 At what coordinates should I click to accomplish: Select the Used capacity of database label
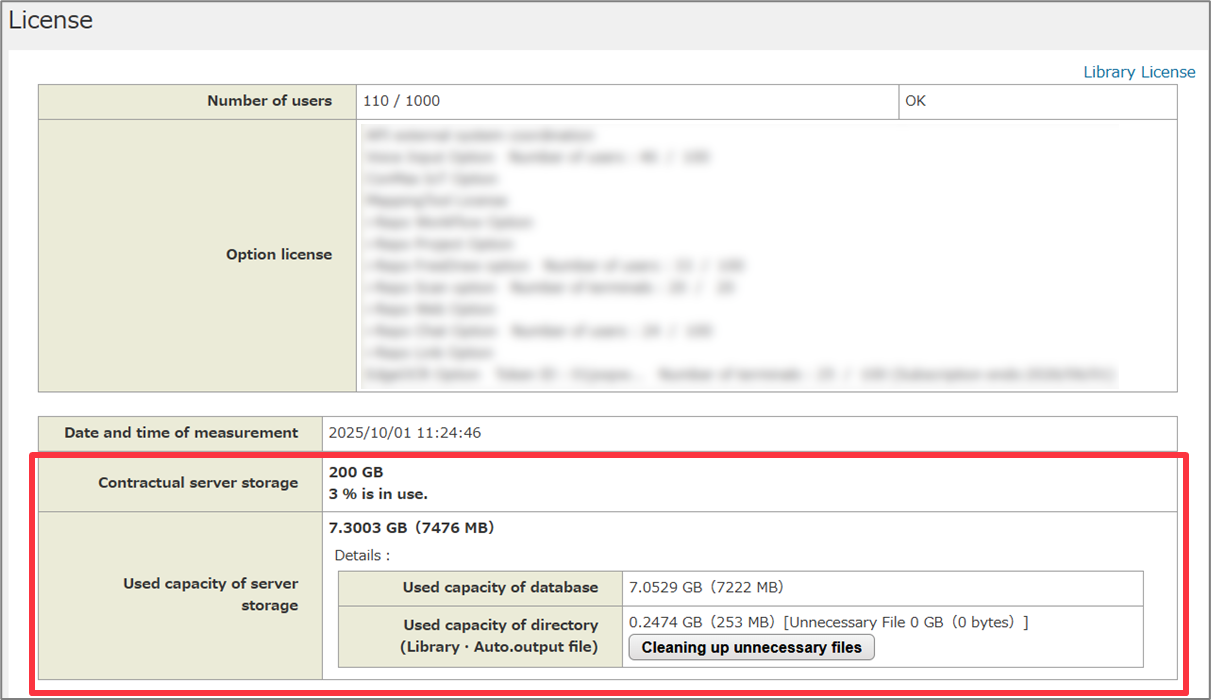(x=500, y=588)
